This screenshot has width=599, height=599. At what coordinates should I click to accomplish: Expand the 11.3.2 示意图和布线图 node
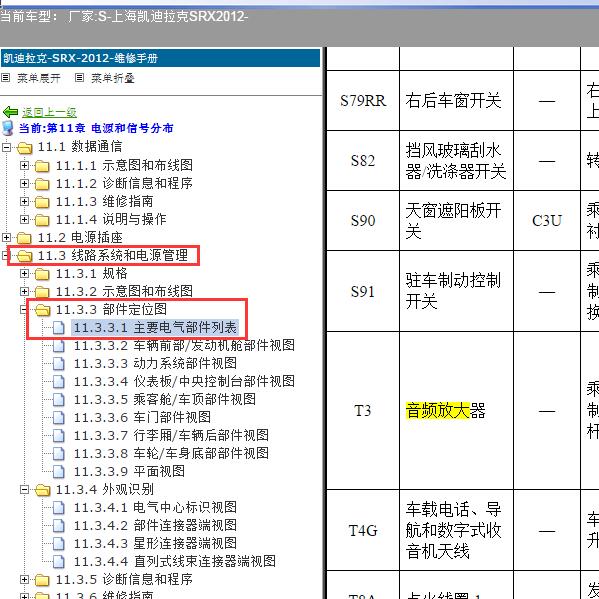24,291
